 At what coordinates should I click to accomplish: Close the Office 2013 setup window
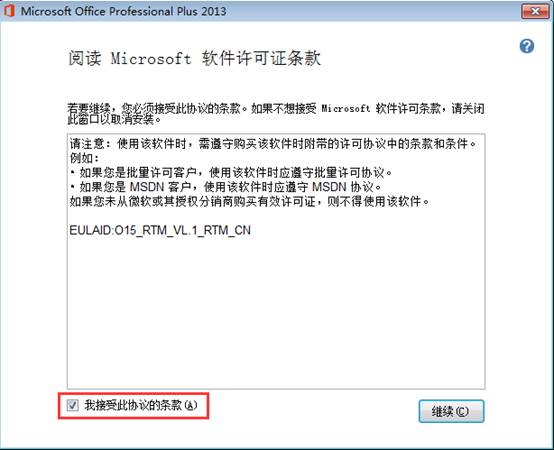[535, 11]
